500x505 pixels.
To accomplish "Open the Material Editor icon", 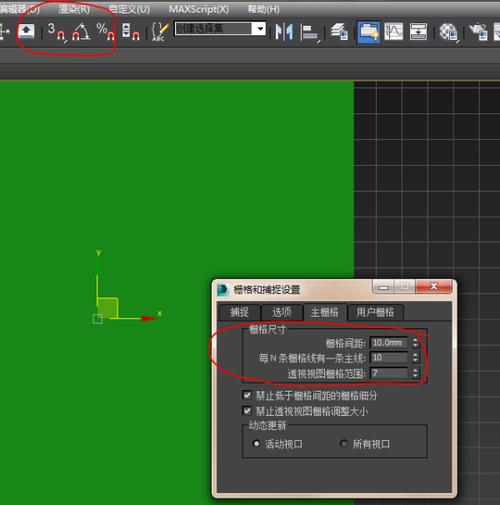I will click(x=448, y=32).
